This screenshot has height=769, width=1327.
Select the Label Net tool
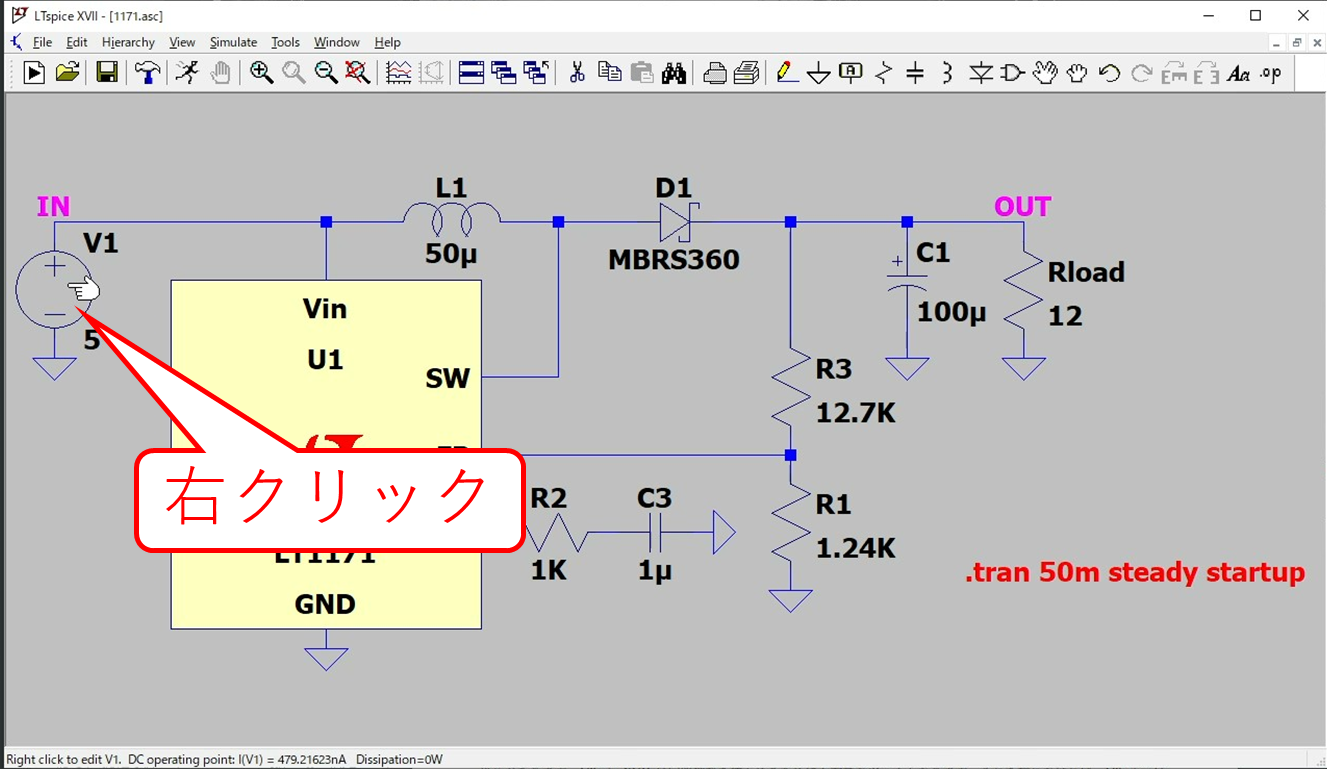coord(851,72)
